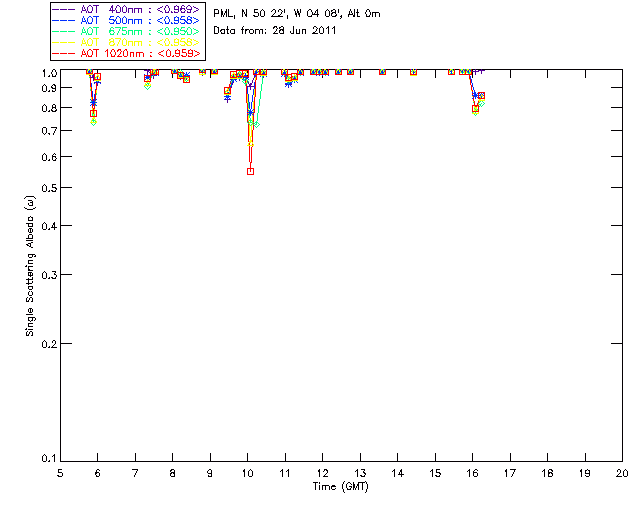Screen dimensions: 640x512
Task: Click the 'Data from: 28 Jun 2011' text
Action: click(x=275, y=31)
